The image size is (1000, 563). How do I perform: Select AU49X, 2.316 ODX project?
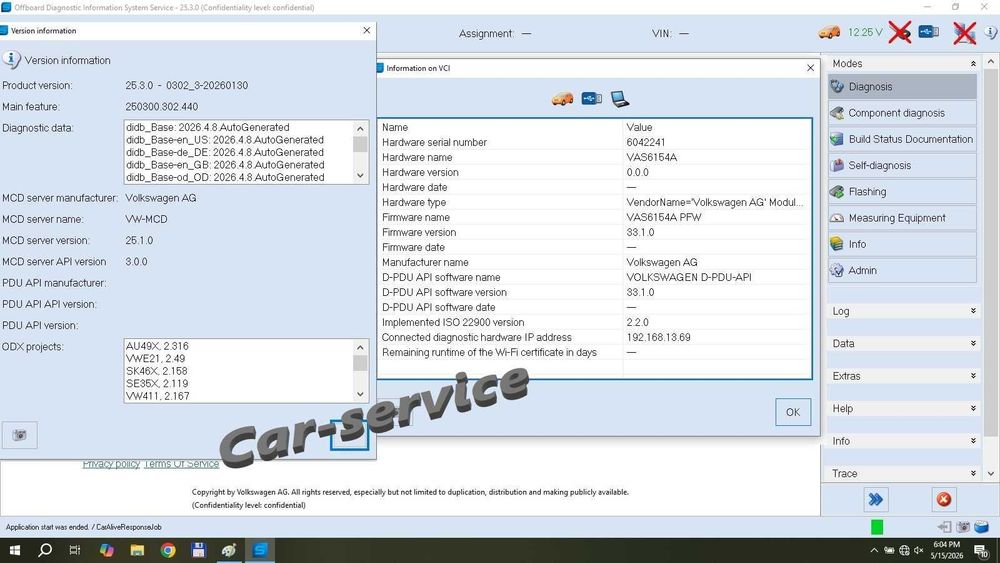pyautogui.click(x=157, y=346)
